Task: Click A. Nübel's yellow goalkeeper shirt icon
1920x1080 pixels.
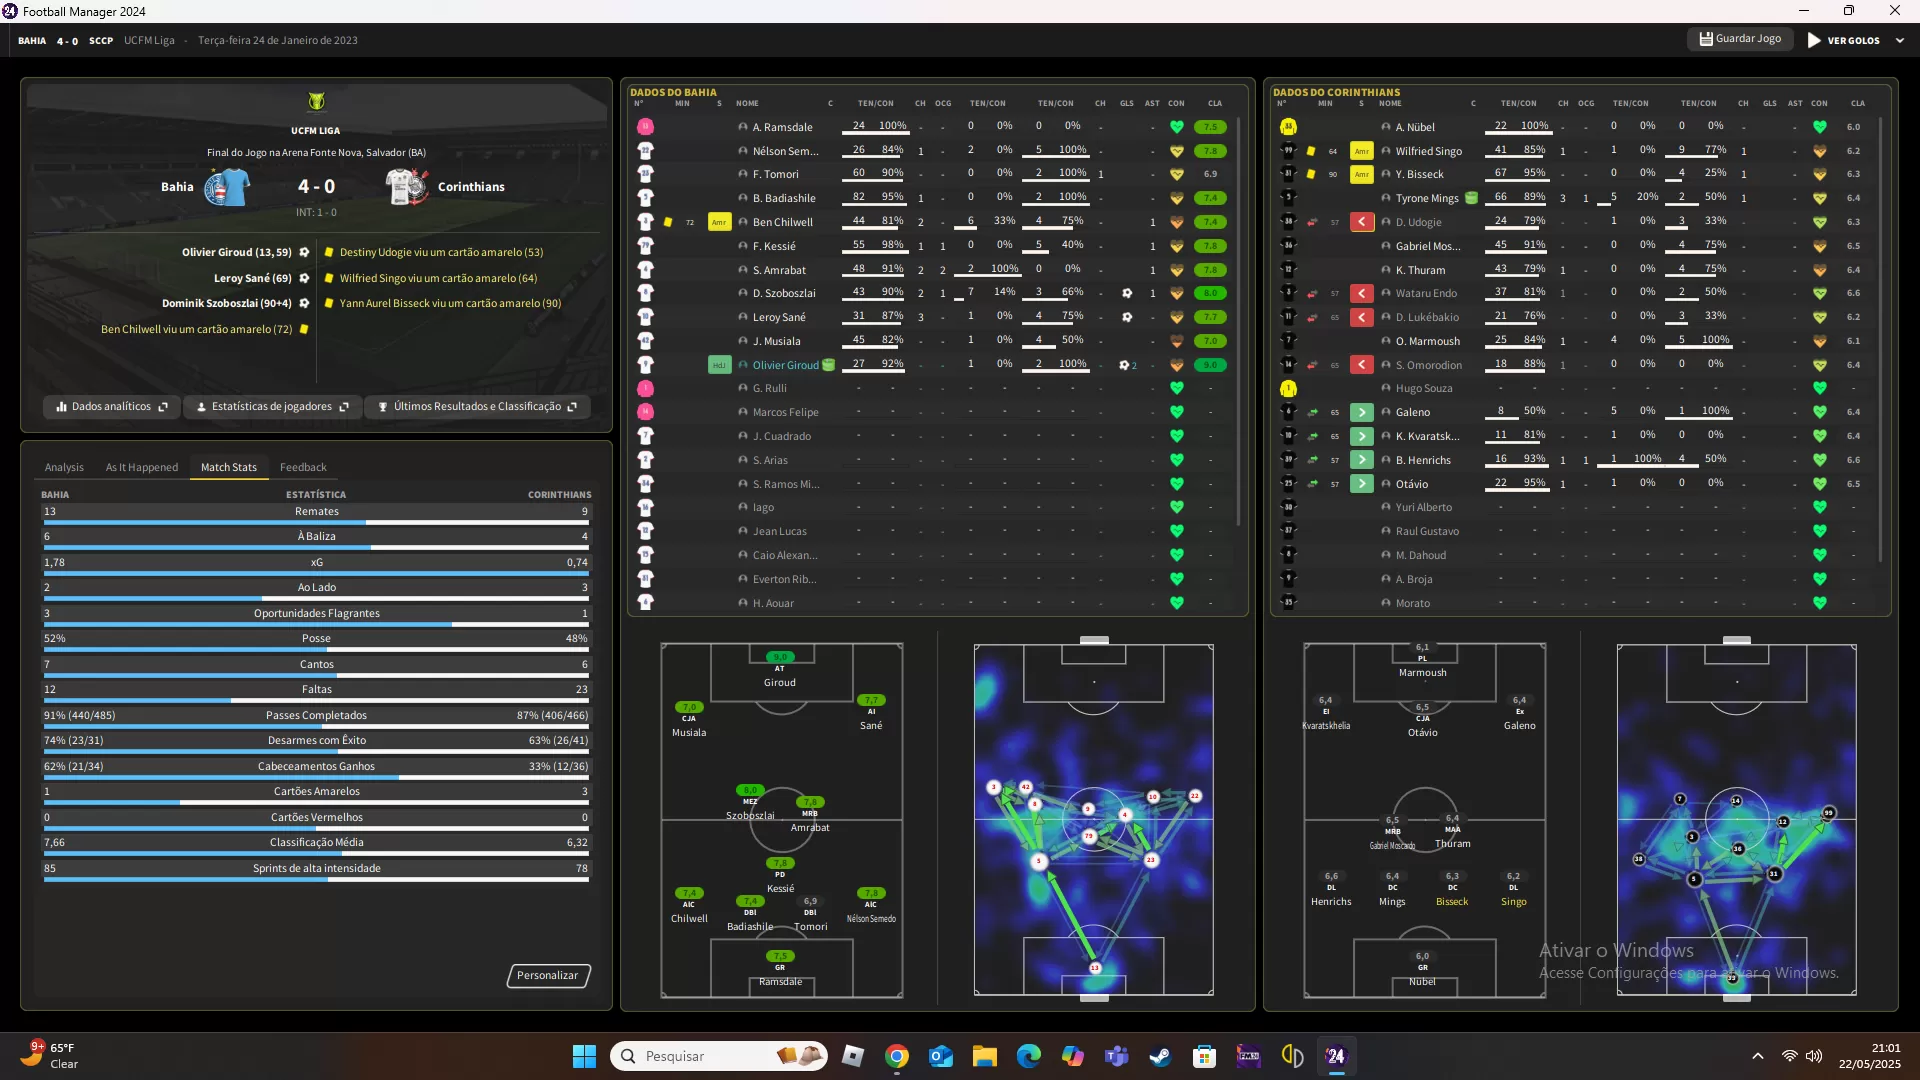Action: point(1288,127)
